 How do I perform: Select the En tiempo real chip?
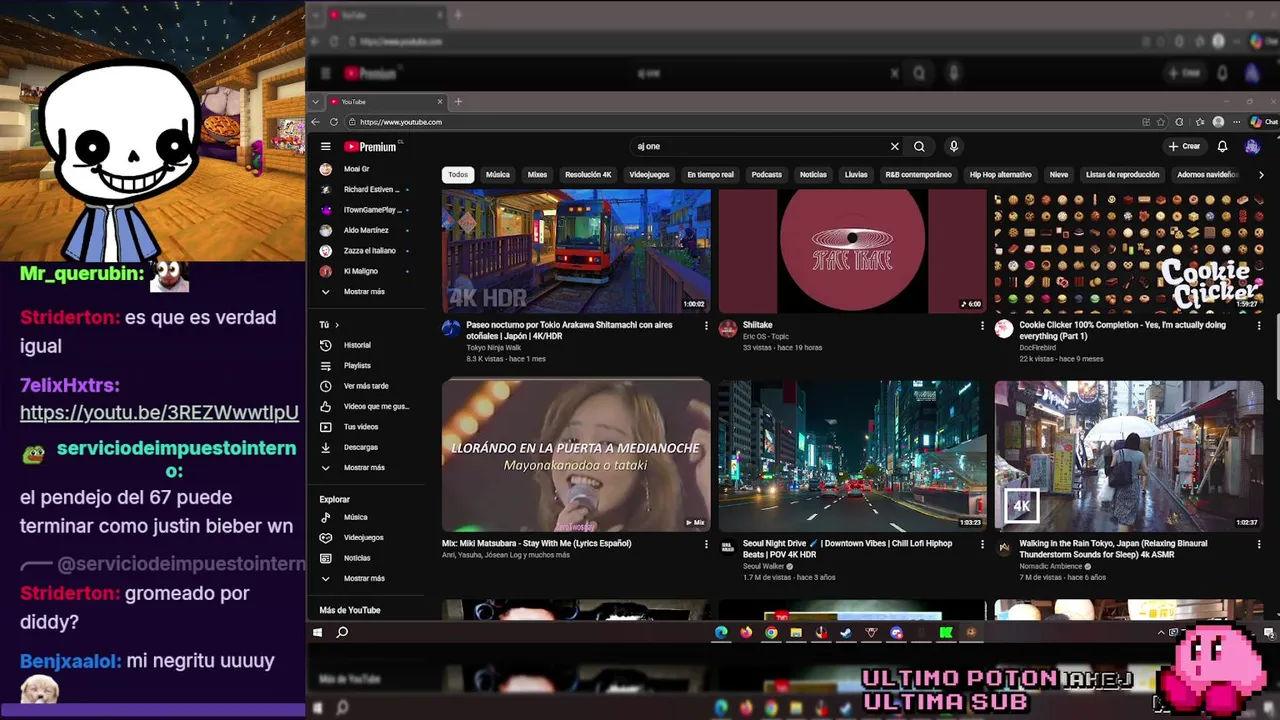tap(710, 175)
